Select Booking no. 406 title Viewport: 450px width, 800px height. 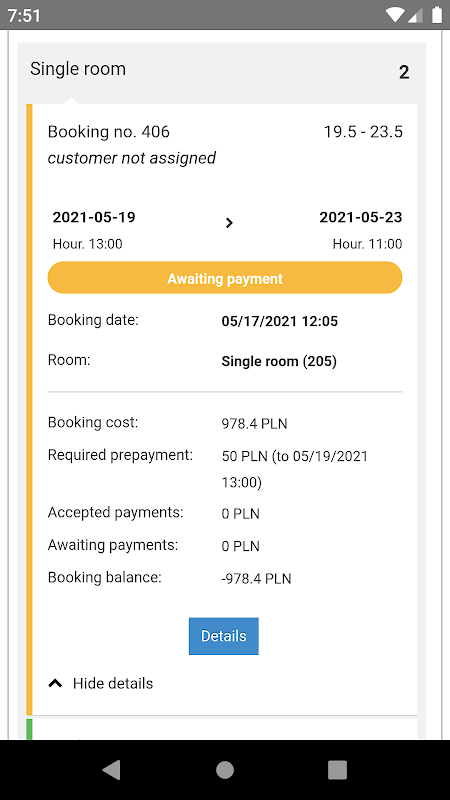pyautogui.click(x=109, y=132)
